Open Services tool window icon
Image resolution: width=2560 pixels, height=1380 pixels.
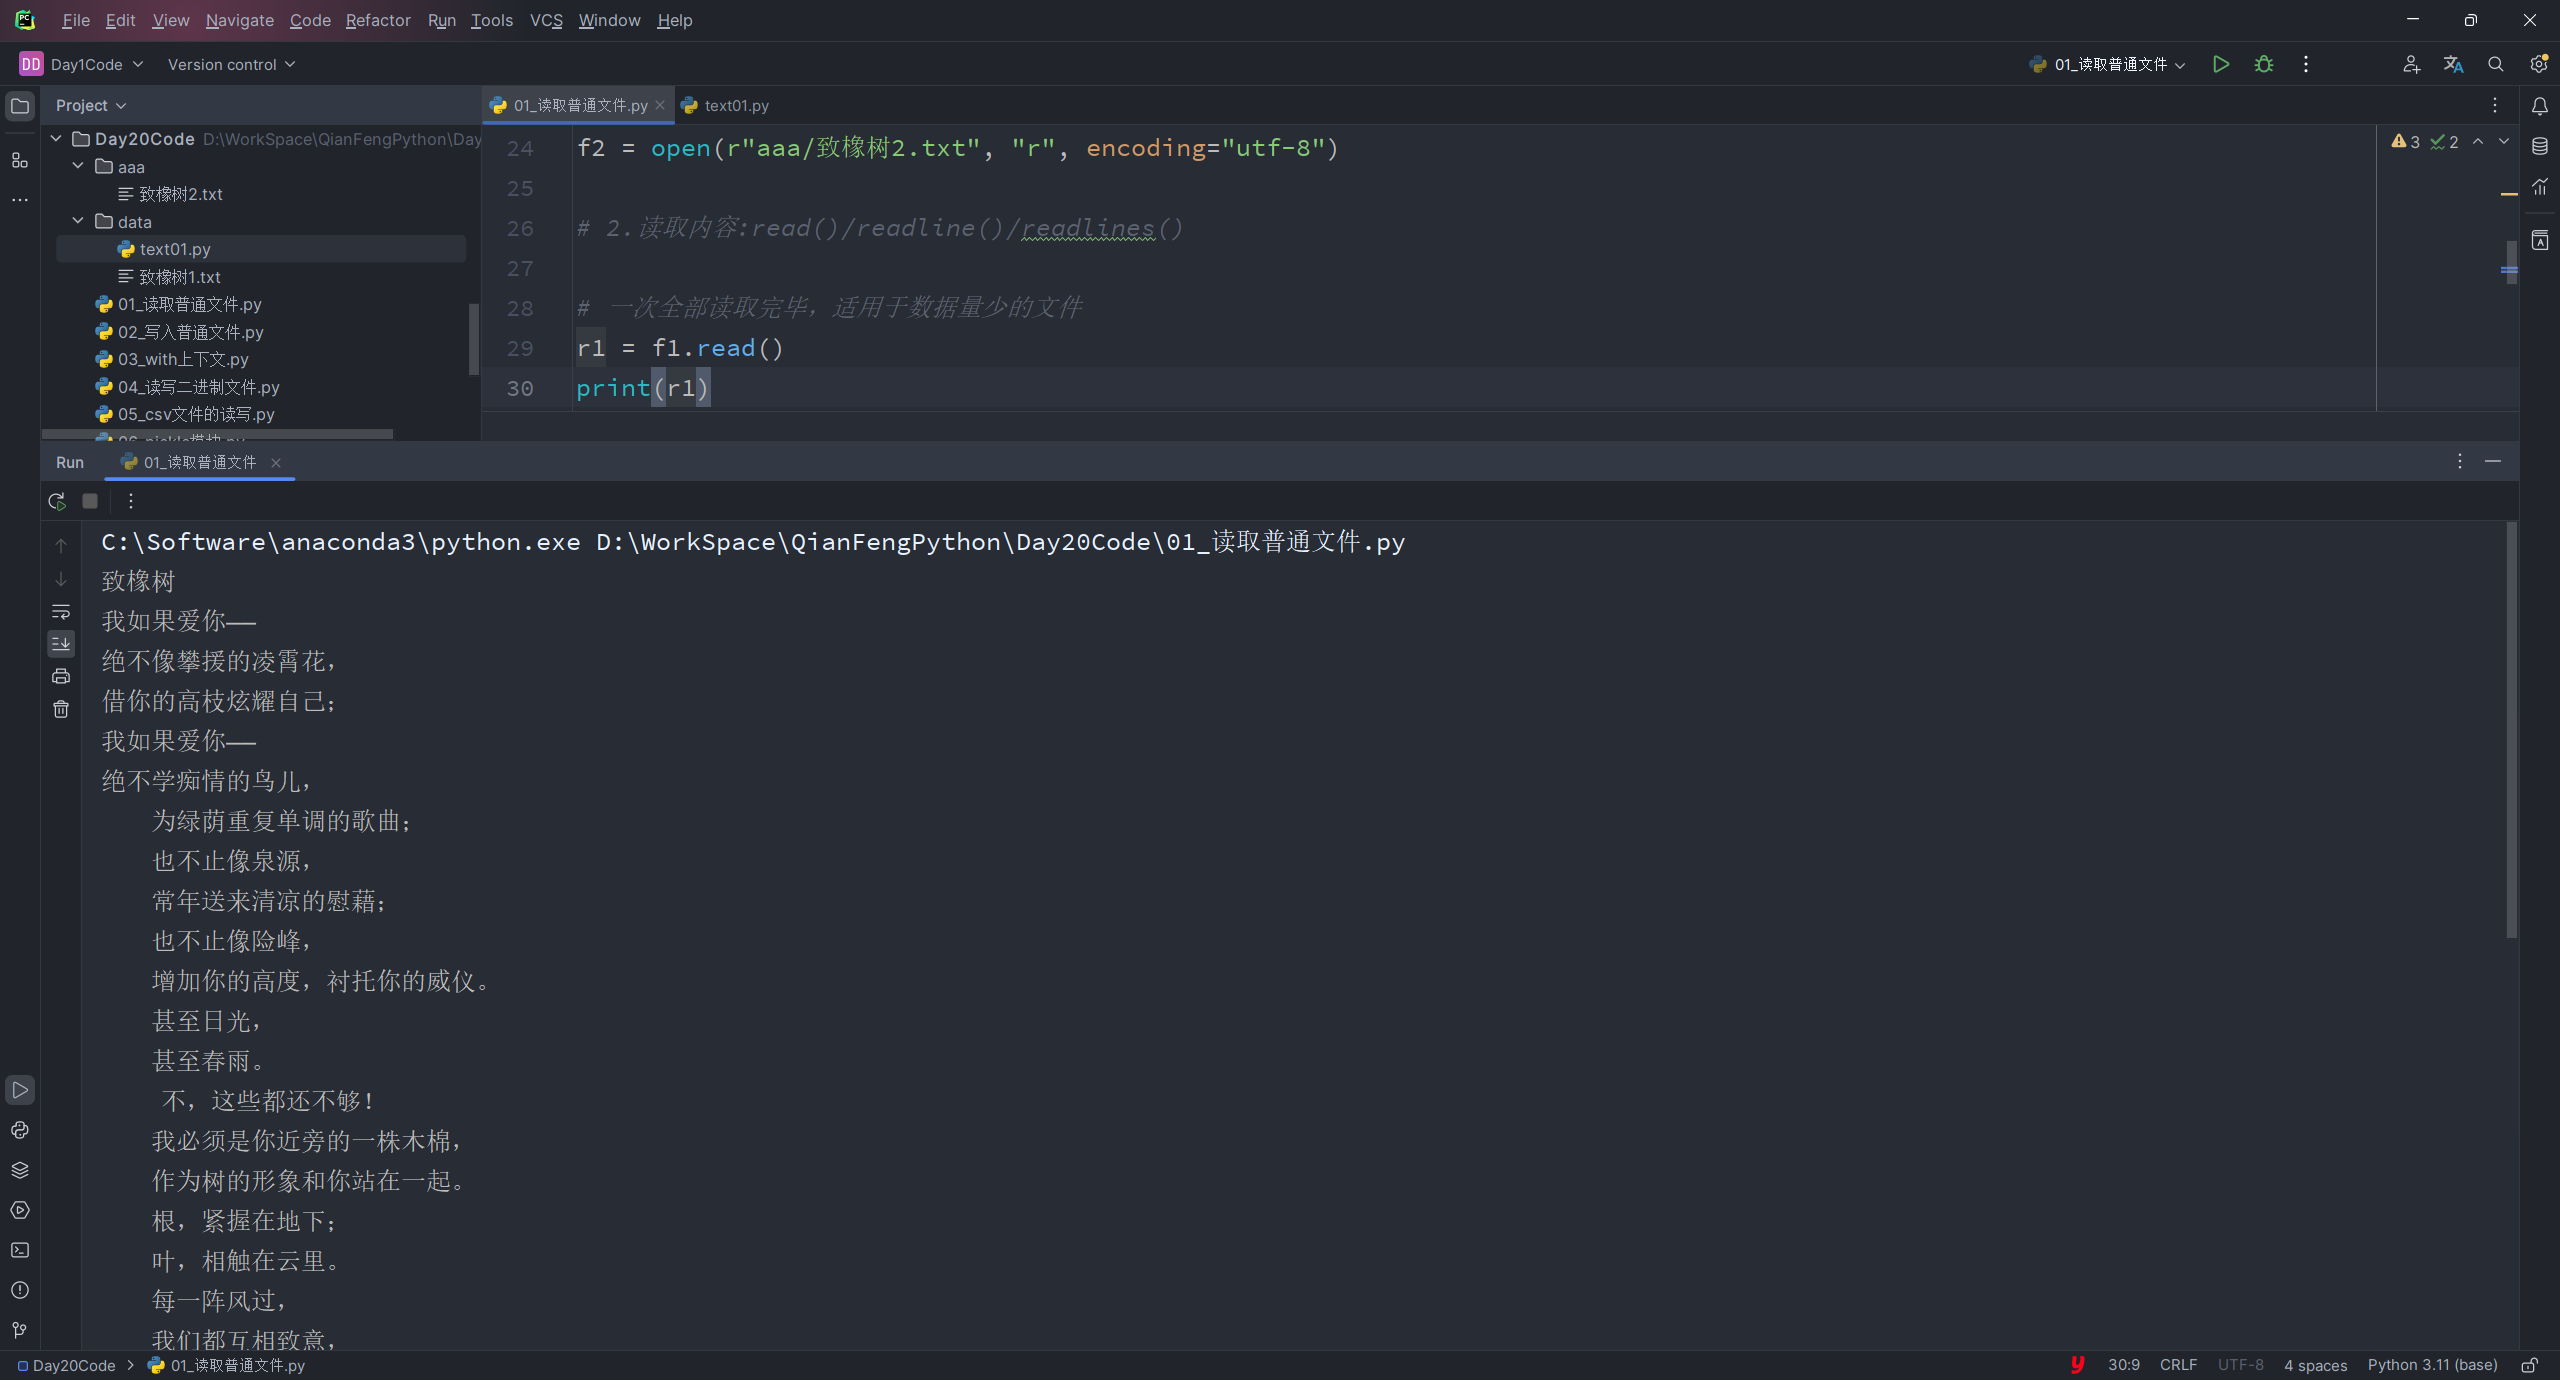[x=20, y=1210]
